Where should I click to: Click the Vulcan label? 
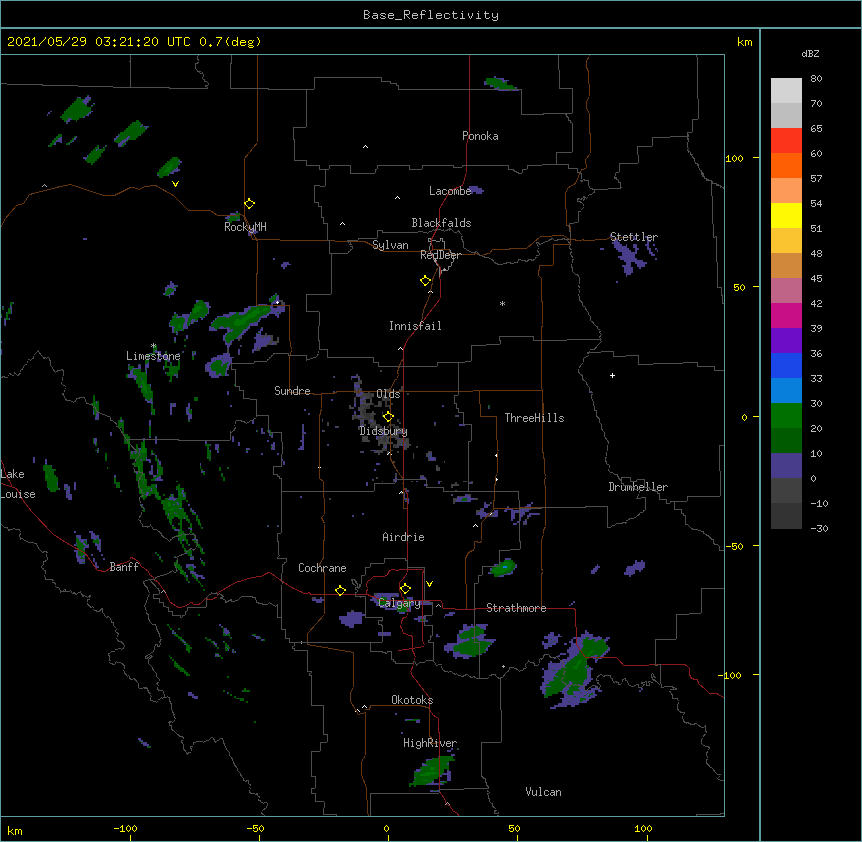click(543, 792)
